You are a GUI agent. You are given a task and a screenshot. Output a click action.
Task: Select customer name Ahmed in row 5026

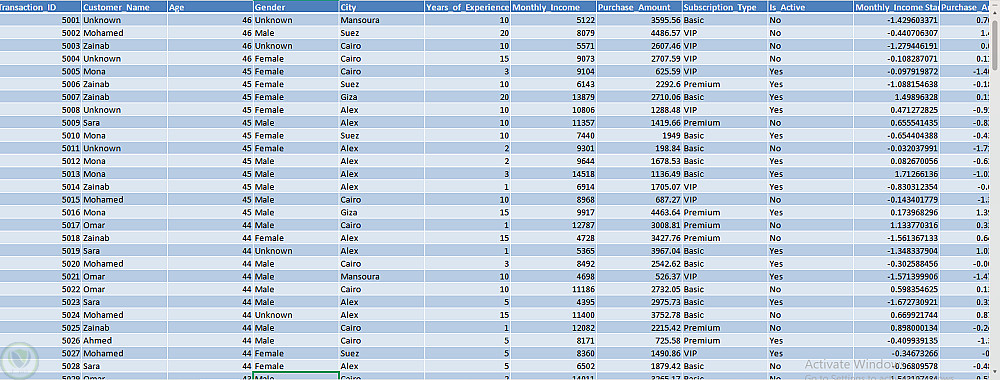124,340
